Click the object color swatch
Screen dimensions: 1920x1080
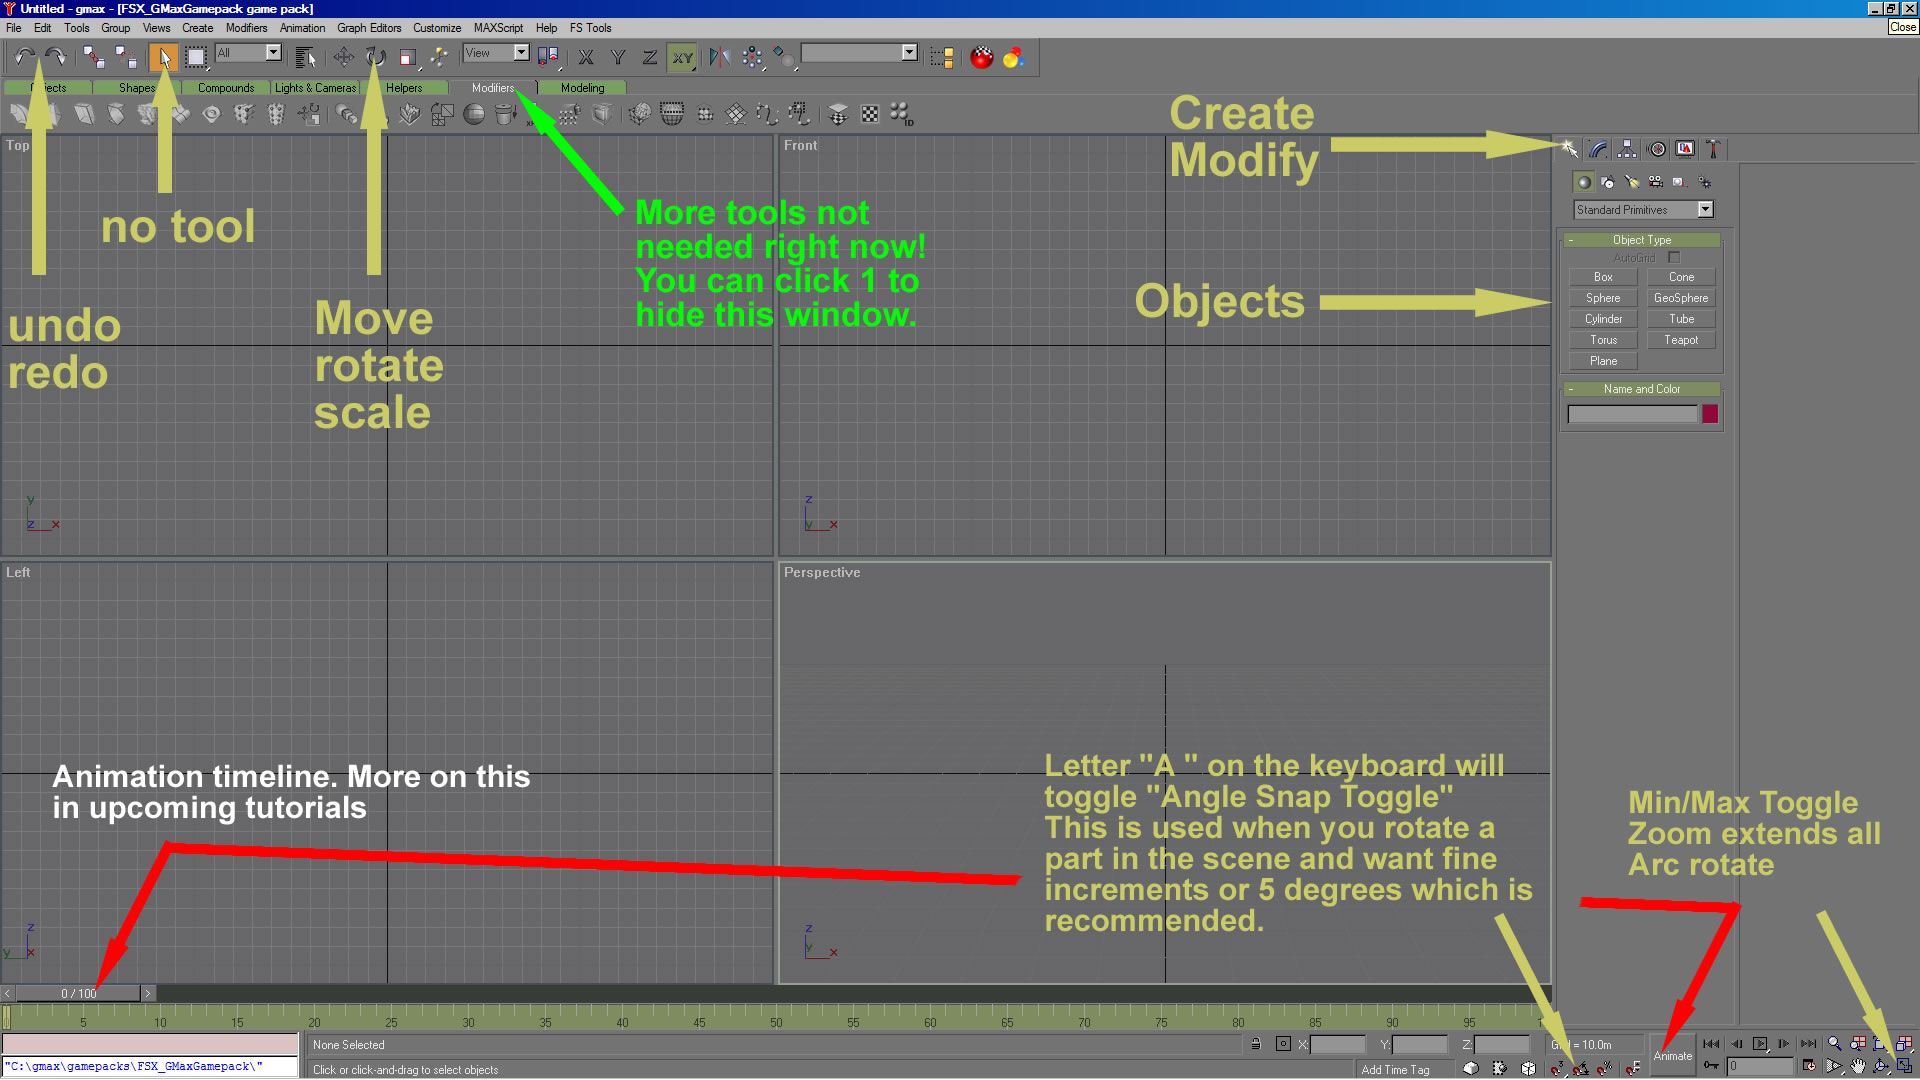click(x=1710, y=414)
